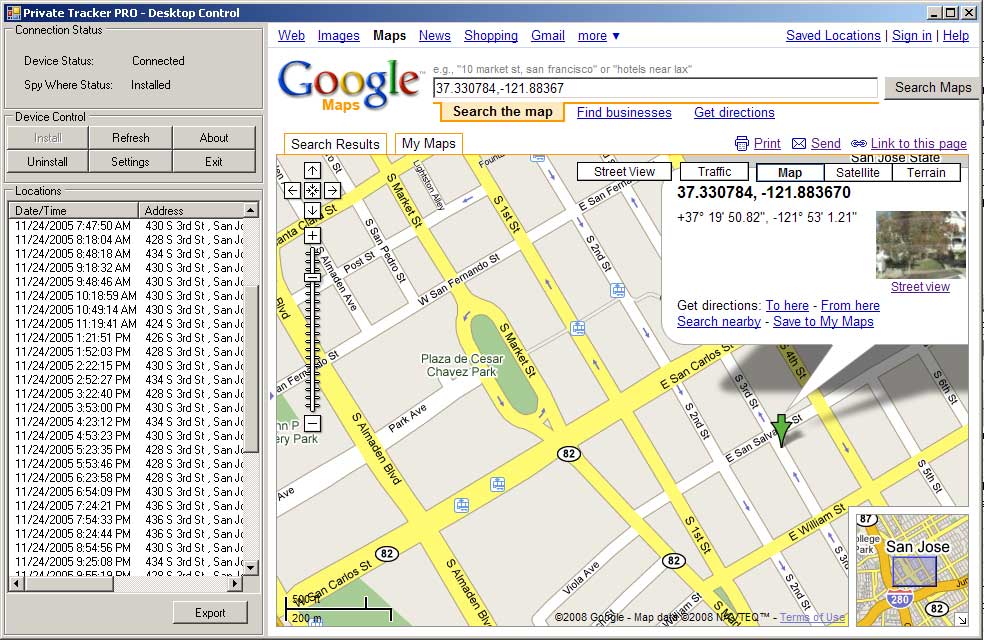Click the Exit button
The width and height of the screenshot is (984, 640).
214,161
